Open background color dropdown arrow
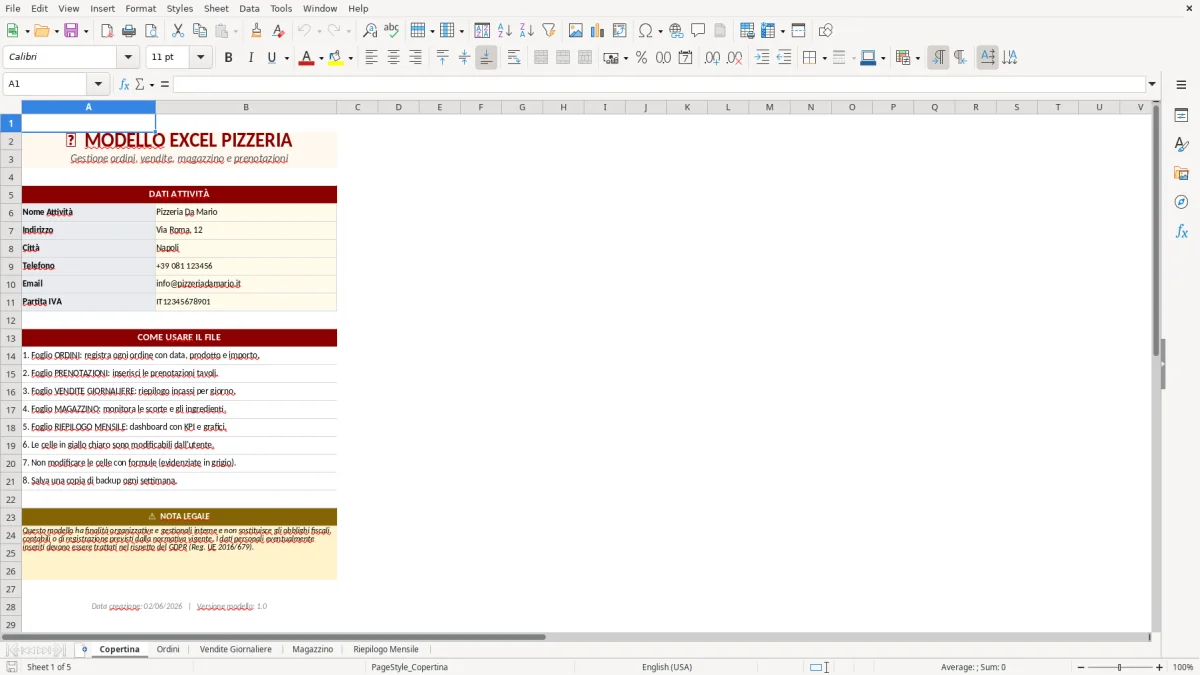The image size is (1200, 675). coord(350,58)
